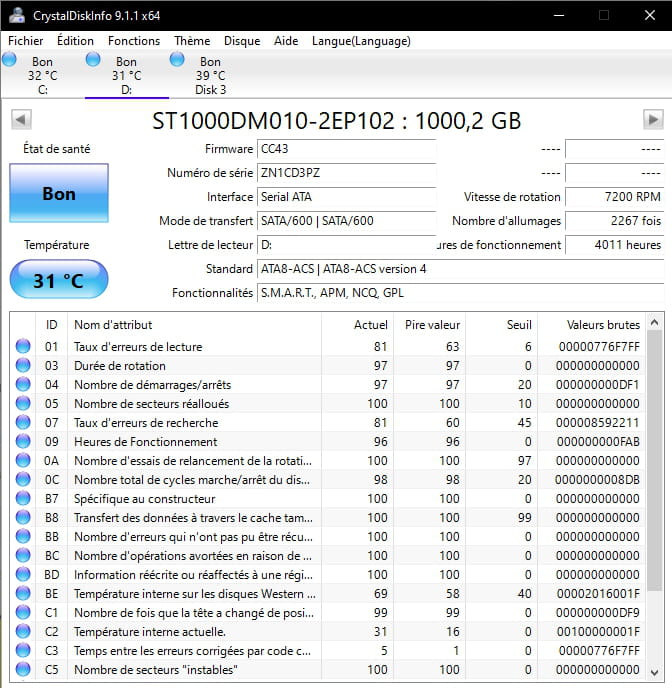672x688 pixels.
Task: Click the 31 °C temperature button
Action: coord(59,280)
